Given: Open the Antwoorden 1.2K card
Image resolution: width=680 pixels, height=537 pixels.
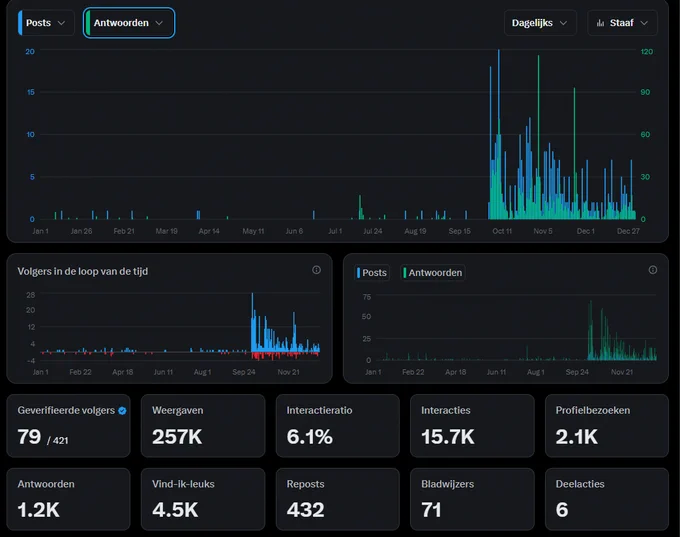Looking at the screenshot, I should click(x=69, y=499).
